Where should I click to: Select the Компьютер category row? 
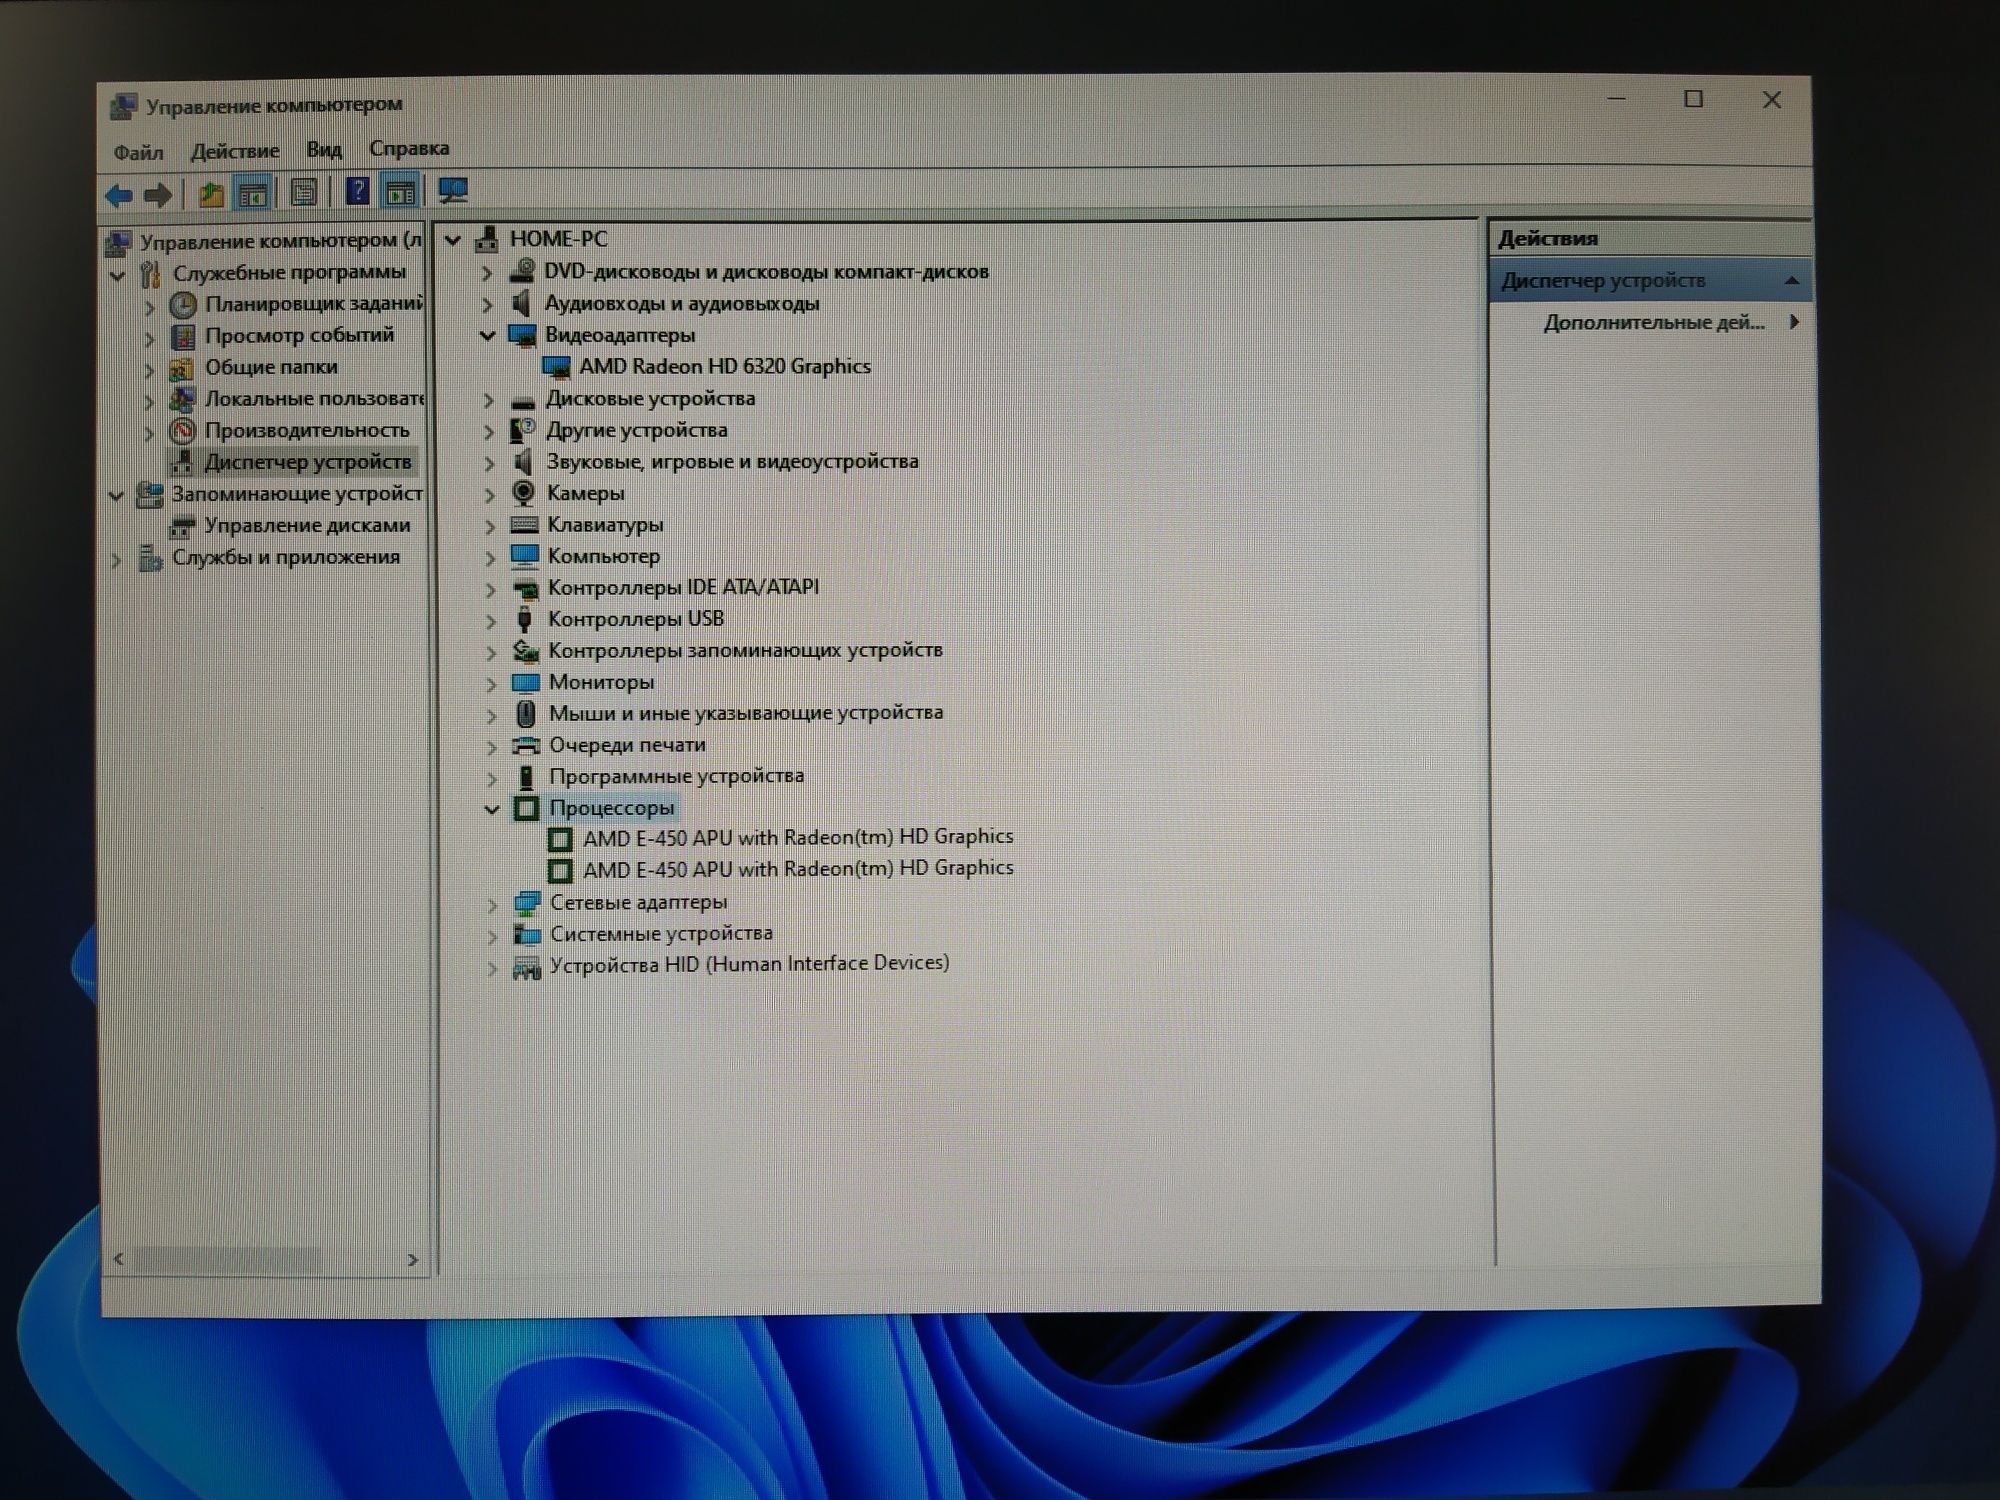604,556
